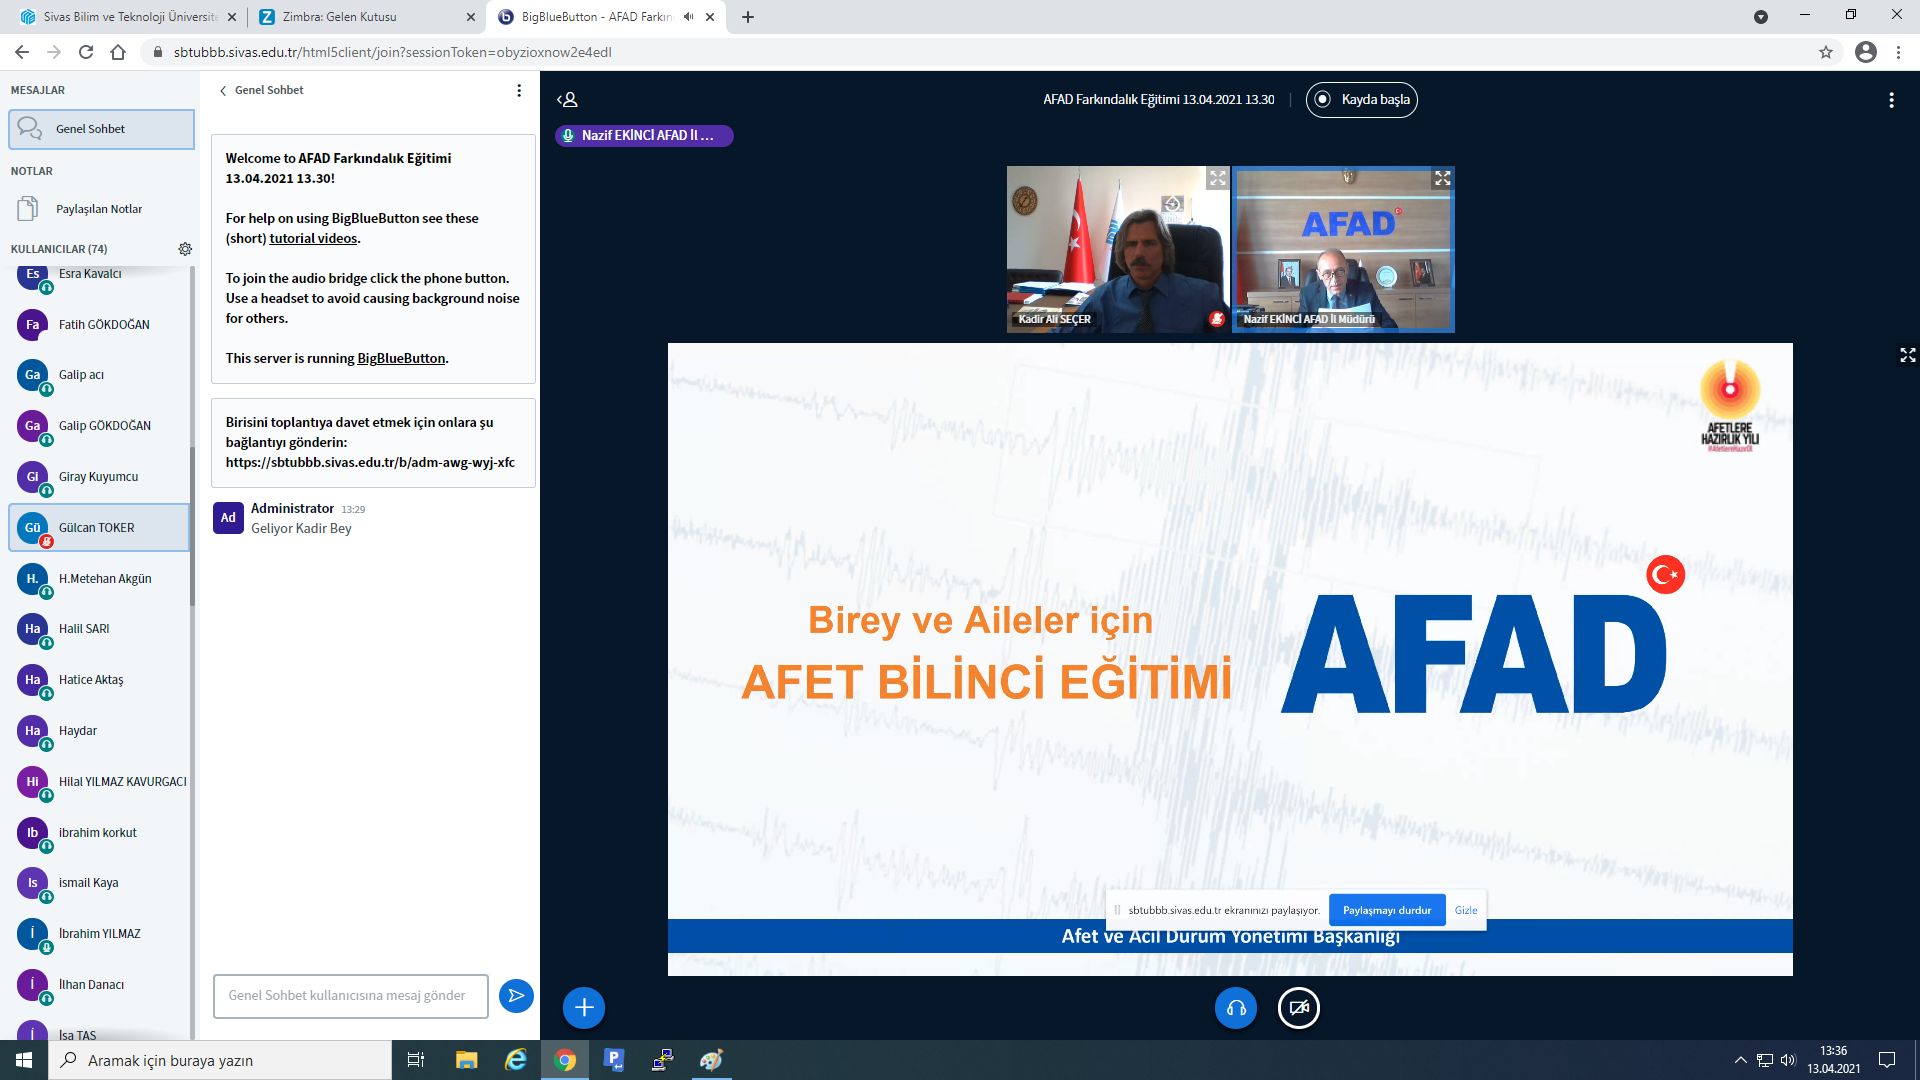Viewport: 1920px width, 1080px height.
Task: Reload the page
Action: pos(86,52)
